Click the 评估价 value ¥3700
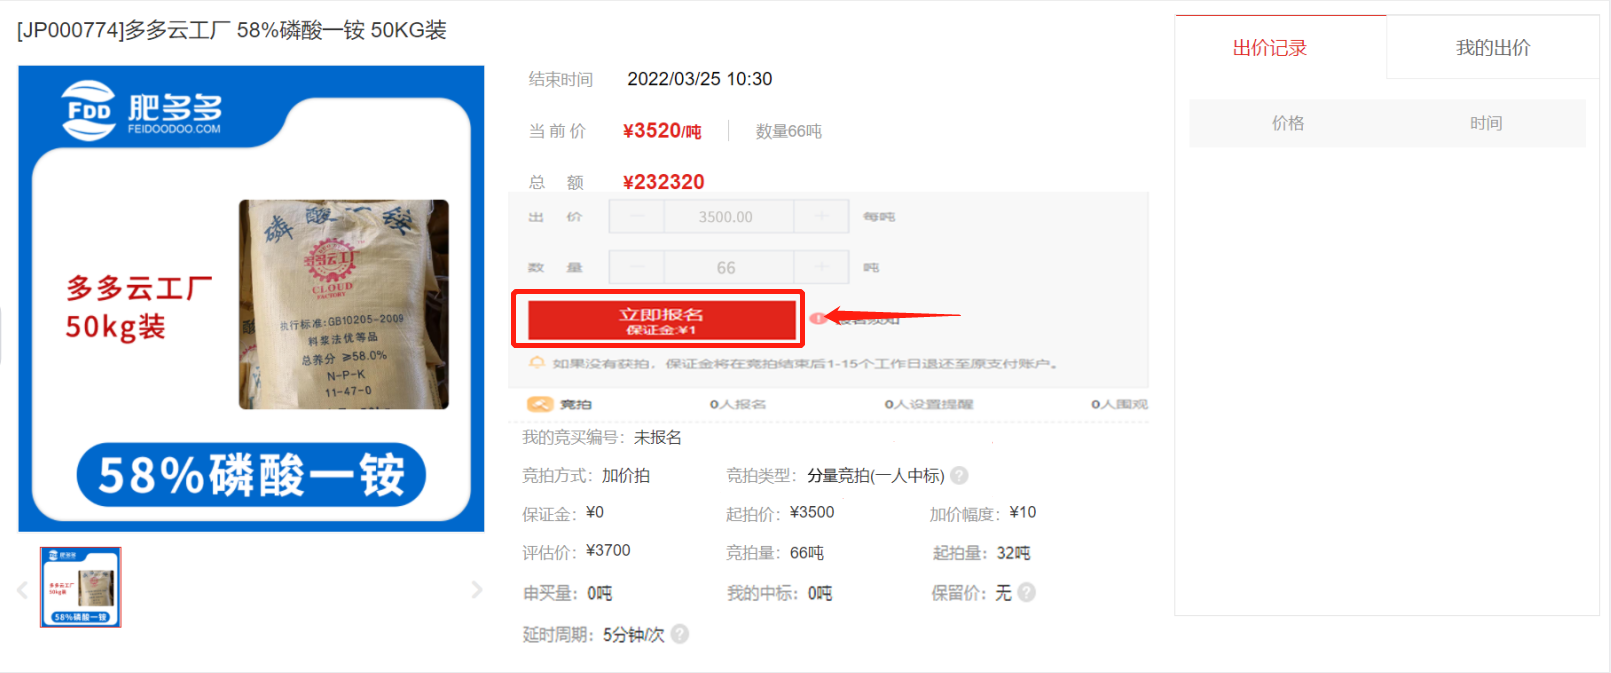Image resolution: width=1611 pixels, height=673 pixels. [x=608, y=551]
